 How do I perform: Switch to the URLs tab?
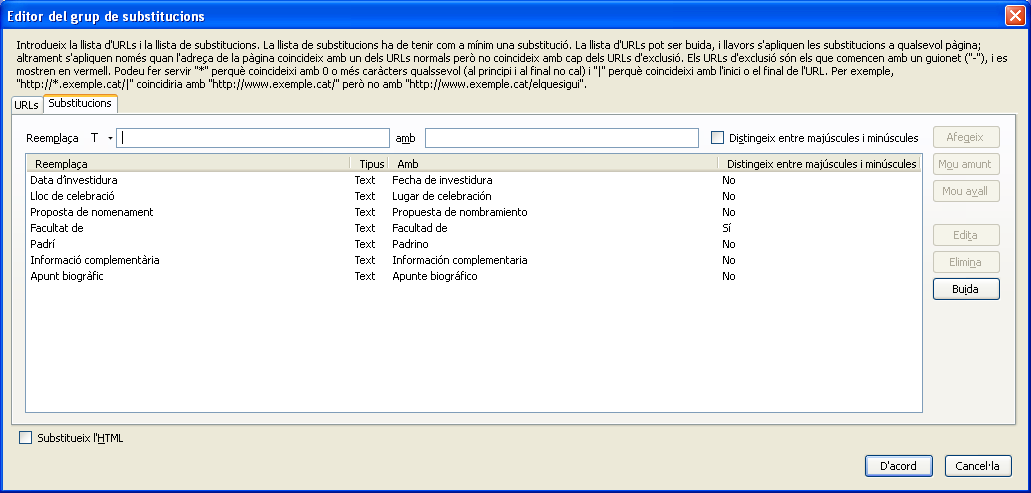coord(27,105)
